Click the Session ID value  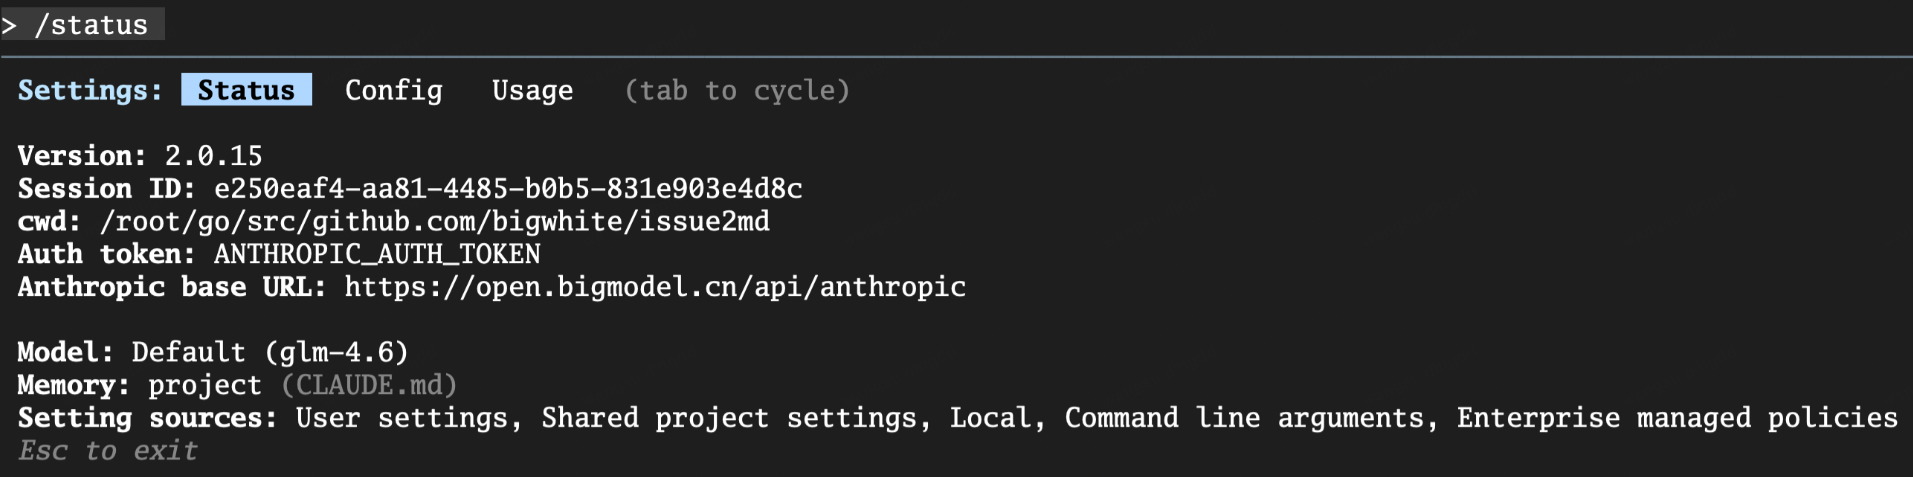coord(508,189)
